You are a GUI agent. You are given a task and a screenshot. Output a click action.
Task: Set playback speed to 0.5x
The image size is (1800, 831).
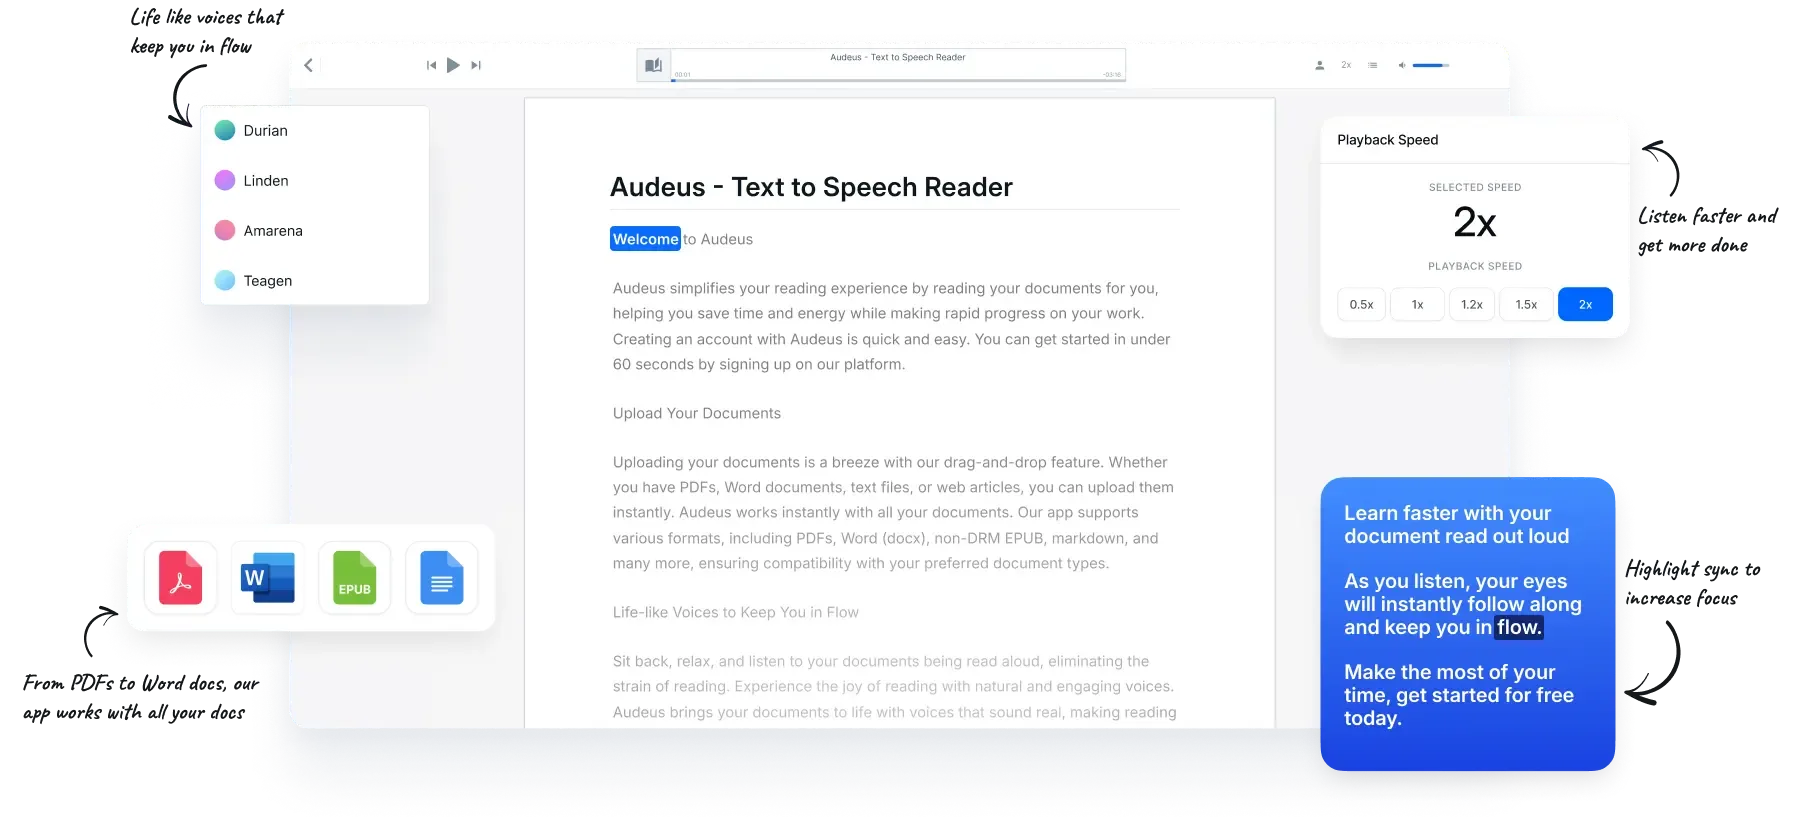(x=1361, y=304)
